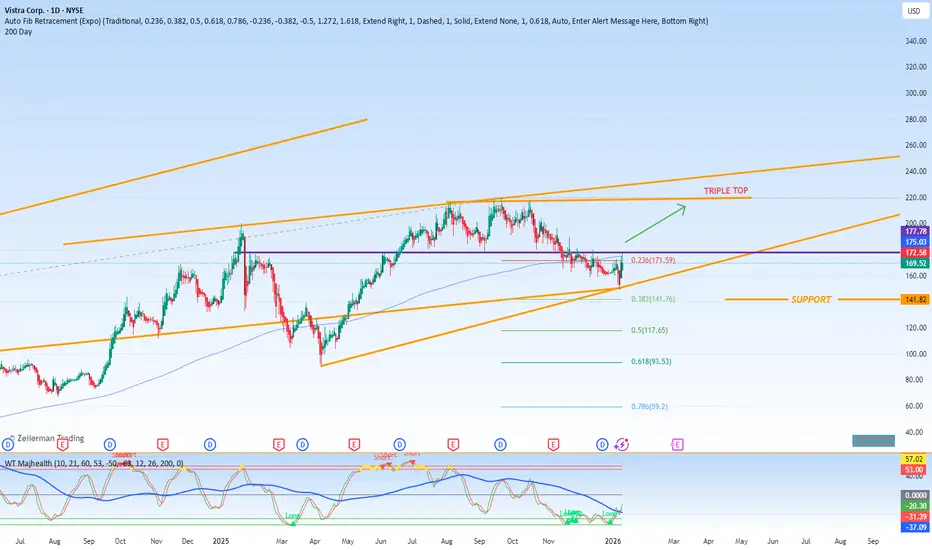Select the green upward arrow drawing on the chart
Viewport: 932px width, 550px height.
(x=655, y=224)
